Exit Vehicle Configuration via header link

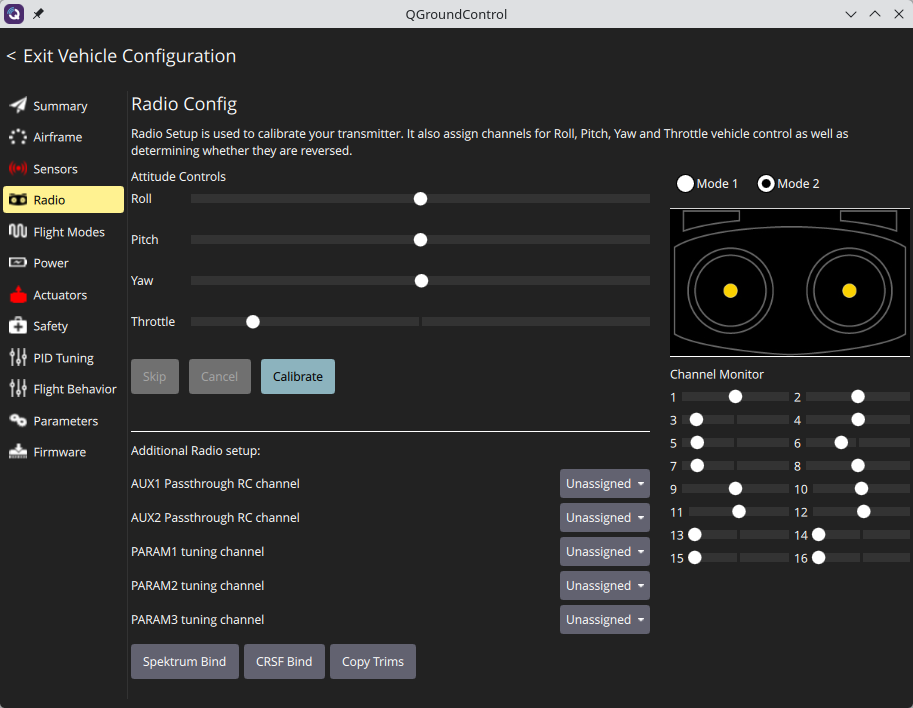(120, 56)
